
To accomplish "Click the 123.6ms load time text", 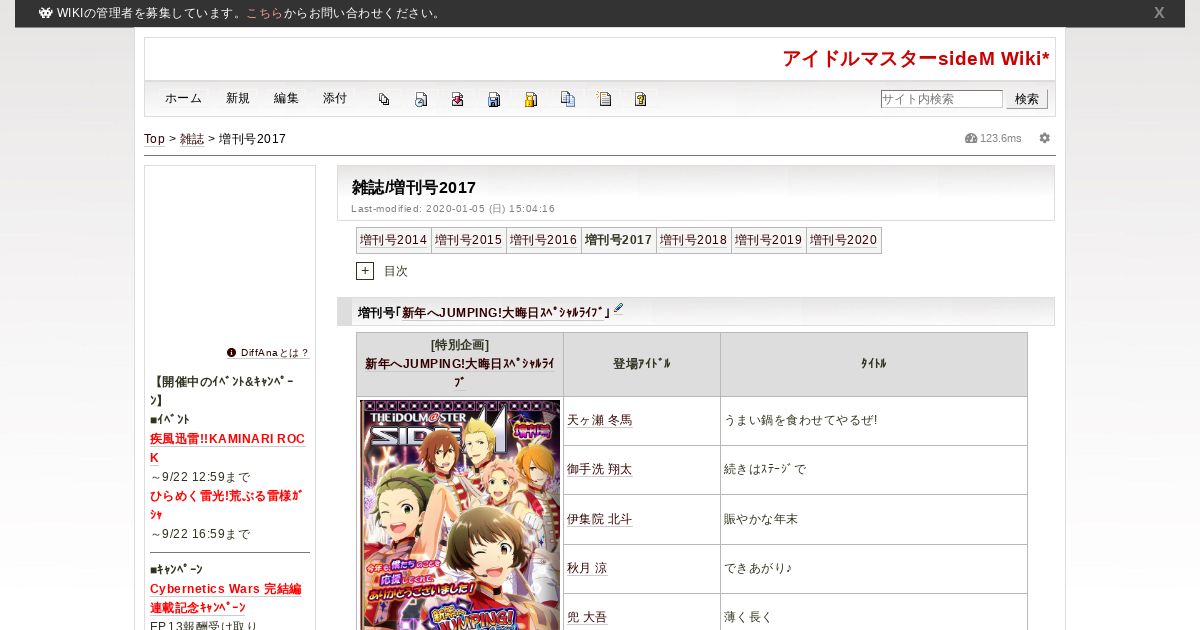I will 1001,138.
